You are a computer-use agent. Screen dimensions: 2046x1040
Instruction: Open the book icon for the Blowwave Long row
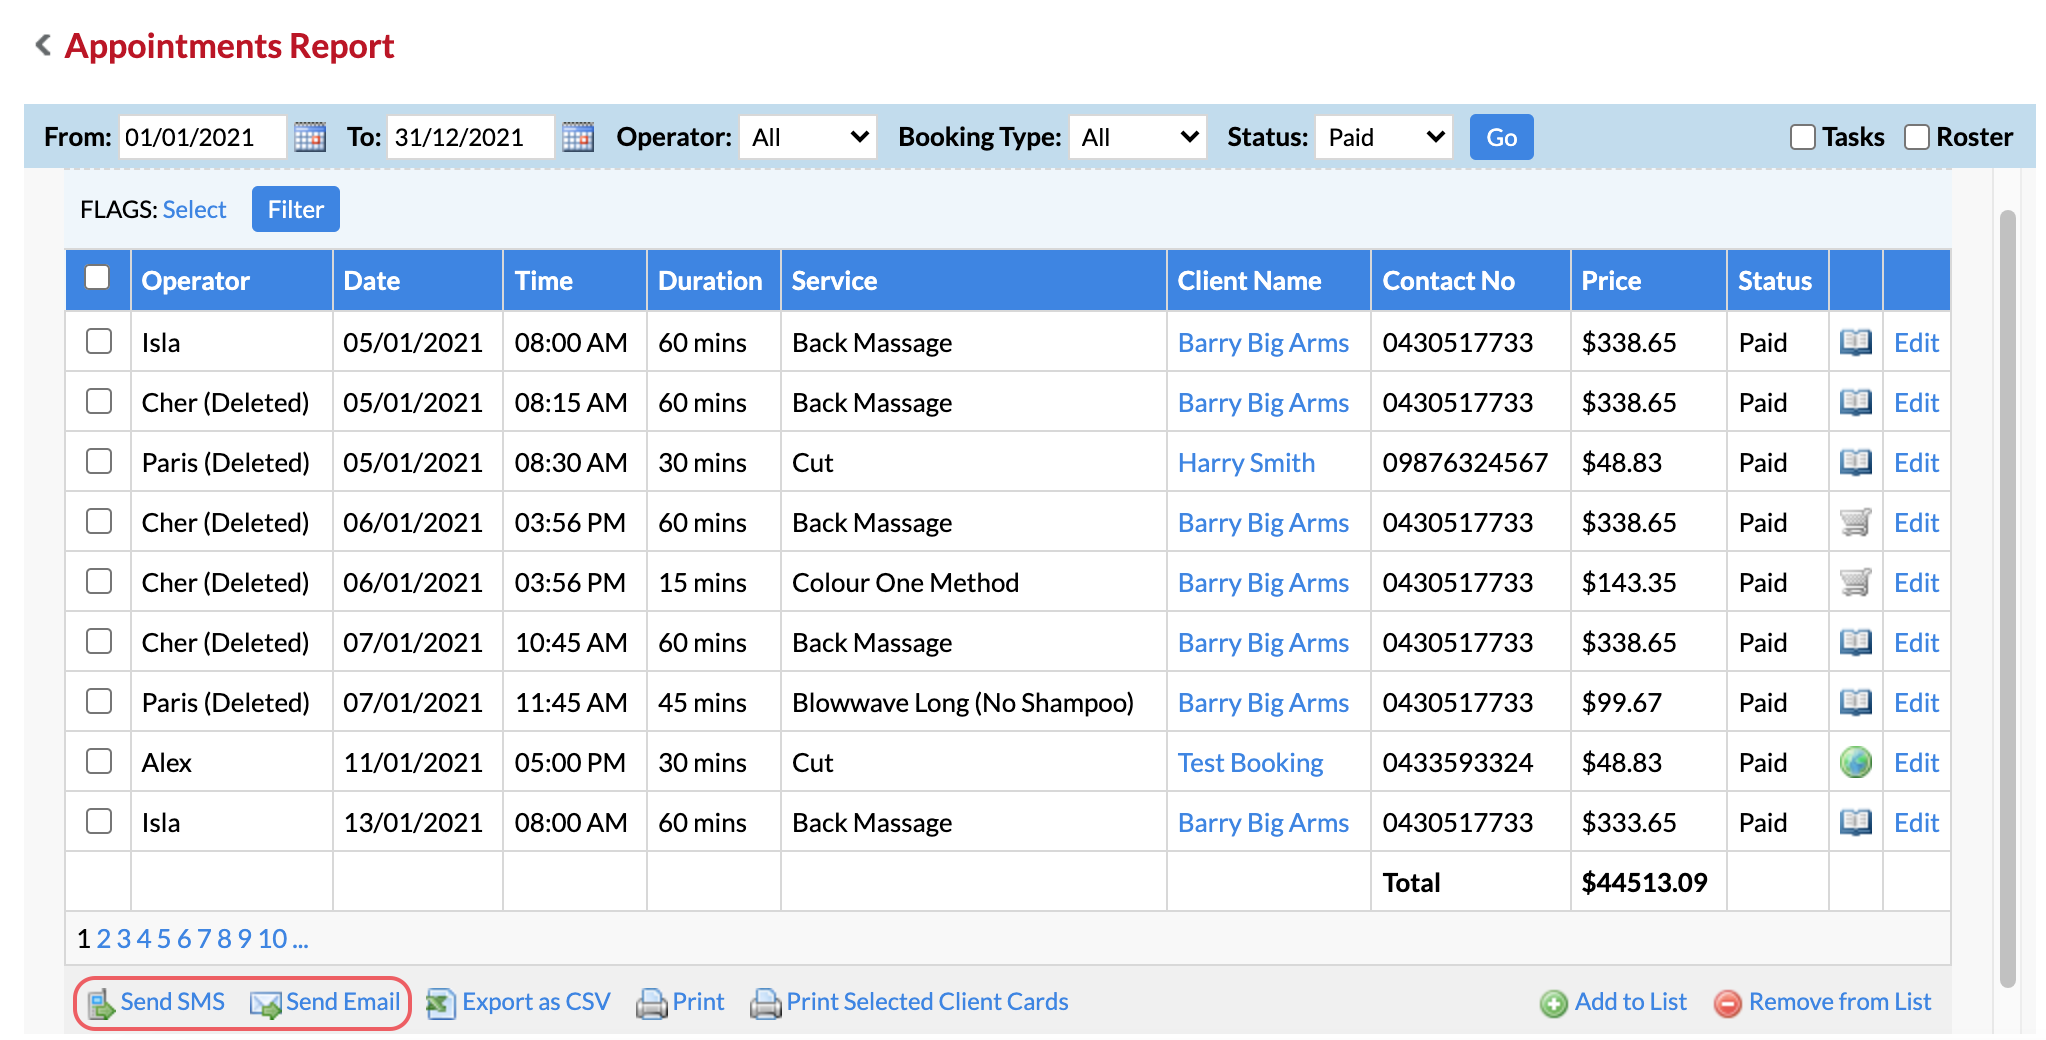(x=1856, y=702)
